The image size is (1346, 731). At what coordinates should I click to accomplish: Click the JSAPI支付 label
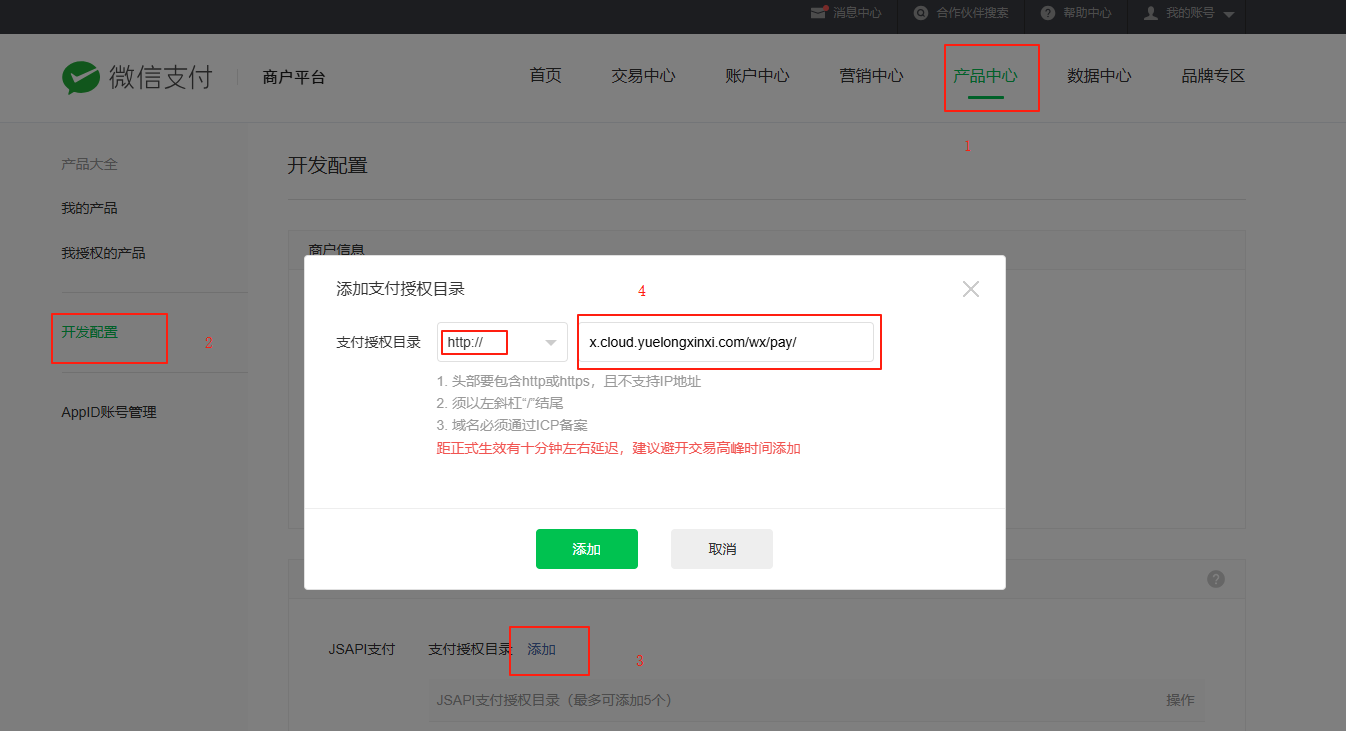coord(361,649)
